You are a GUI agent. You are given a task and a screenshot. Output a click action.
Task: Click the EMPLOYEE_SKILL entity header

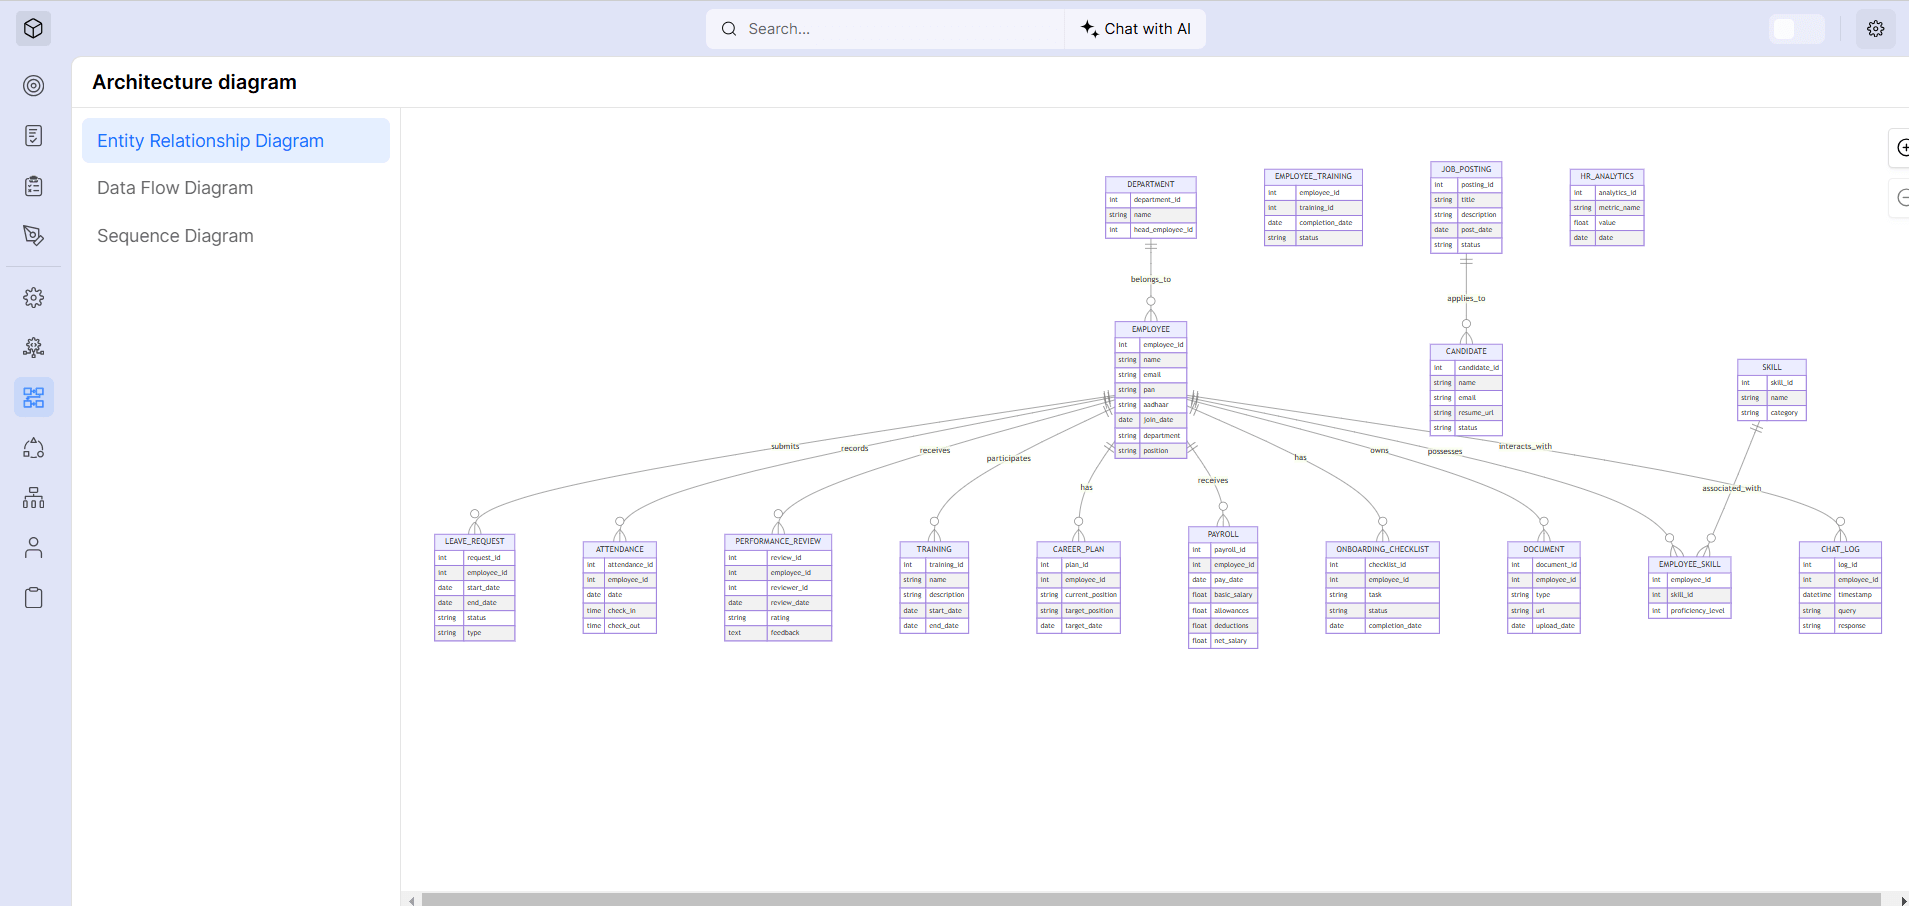[1690, 564]
